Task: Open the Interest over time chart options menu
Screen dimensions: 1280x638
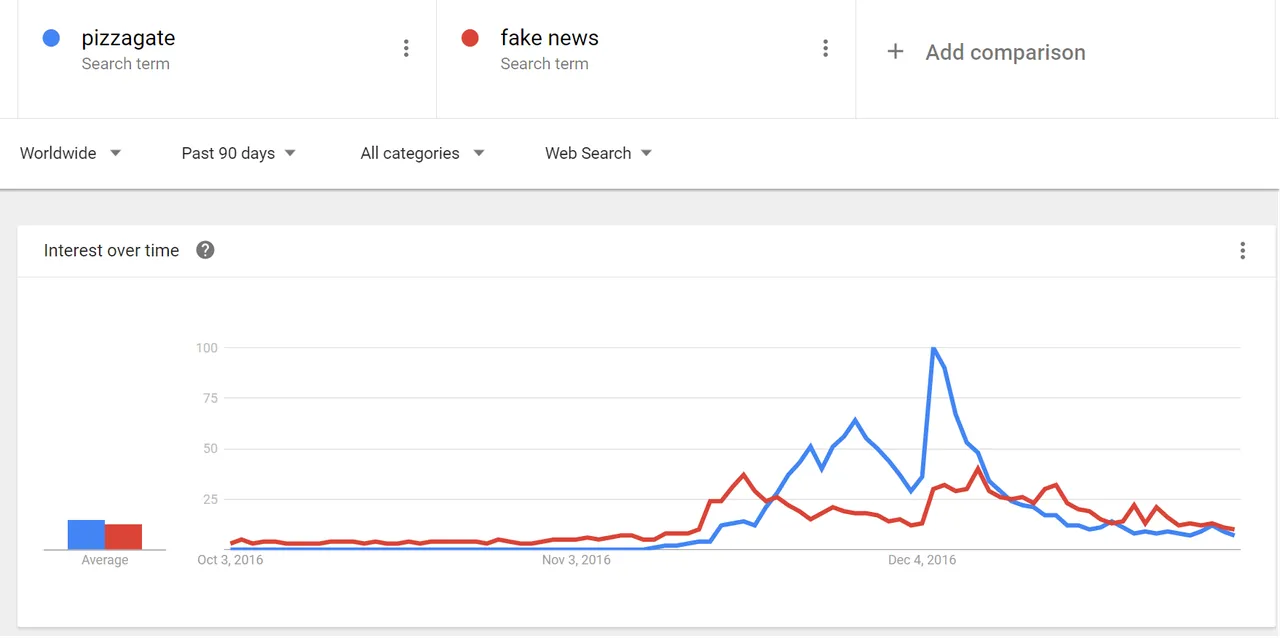Action: (x=1242, y=250)
